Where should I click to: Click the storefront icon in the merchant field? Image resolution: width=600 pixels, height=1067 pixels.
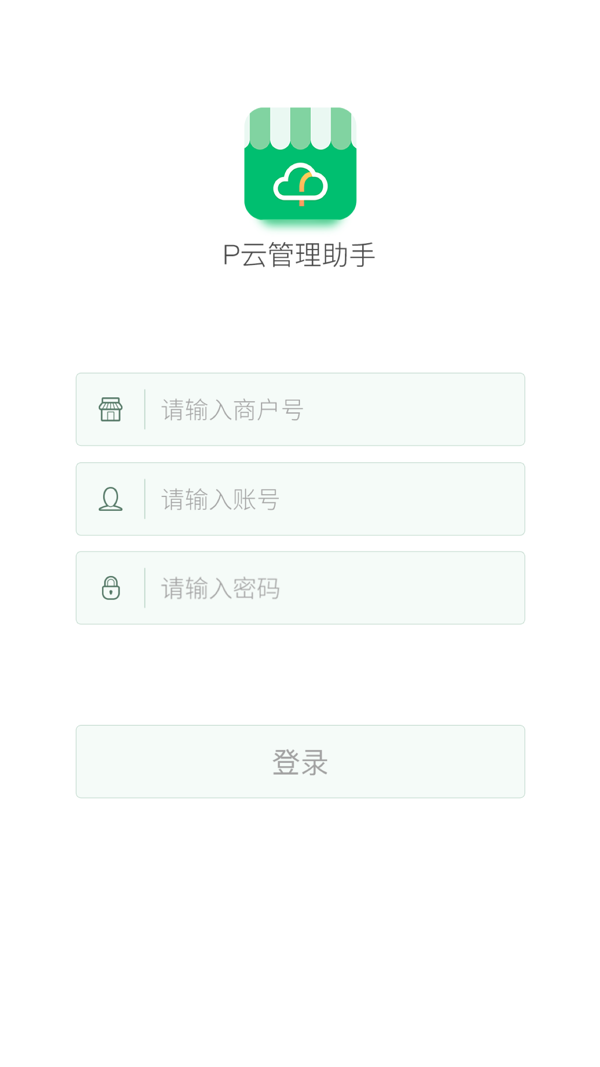pos(111,409)
